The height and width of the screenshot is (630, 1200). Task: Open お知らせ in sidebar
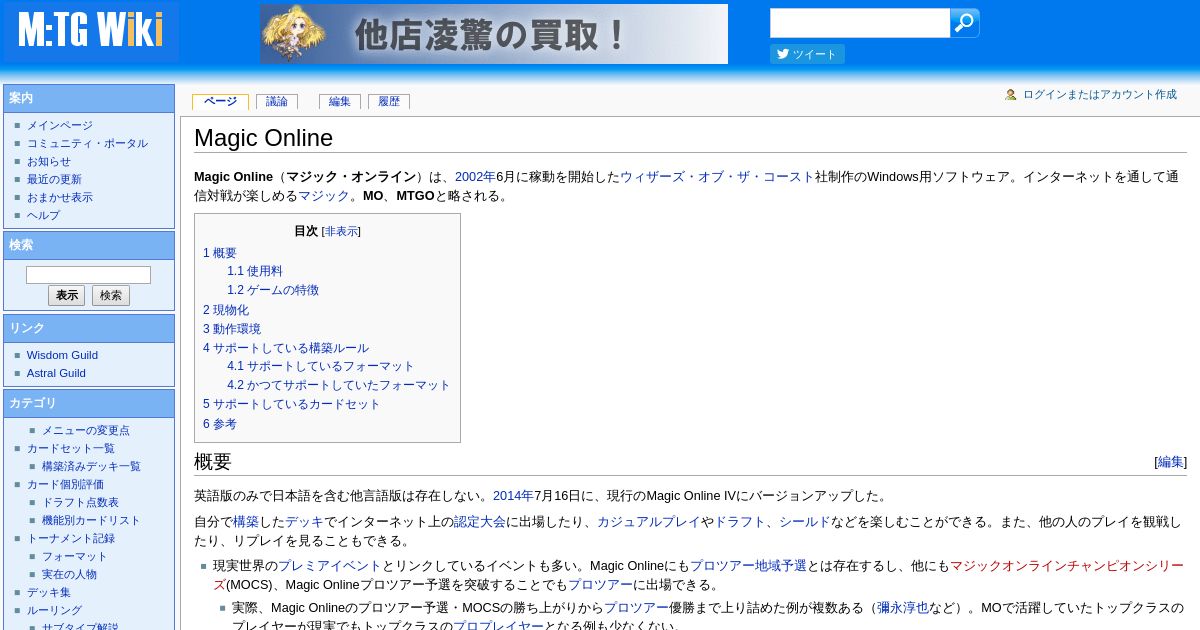pos(49,161)
